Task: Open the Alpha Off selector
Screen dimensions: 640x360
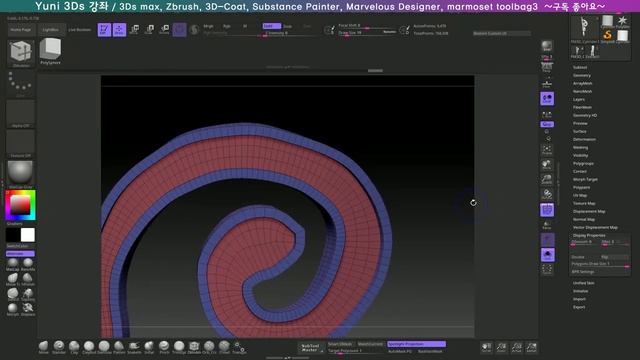Action: 20,114
